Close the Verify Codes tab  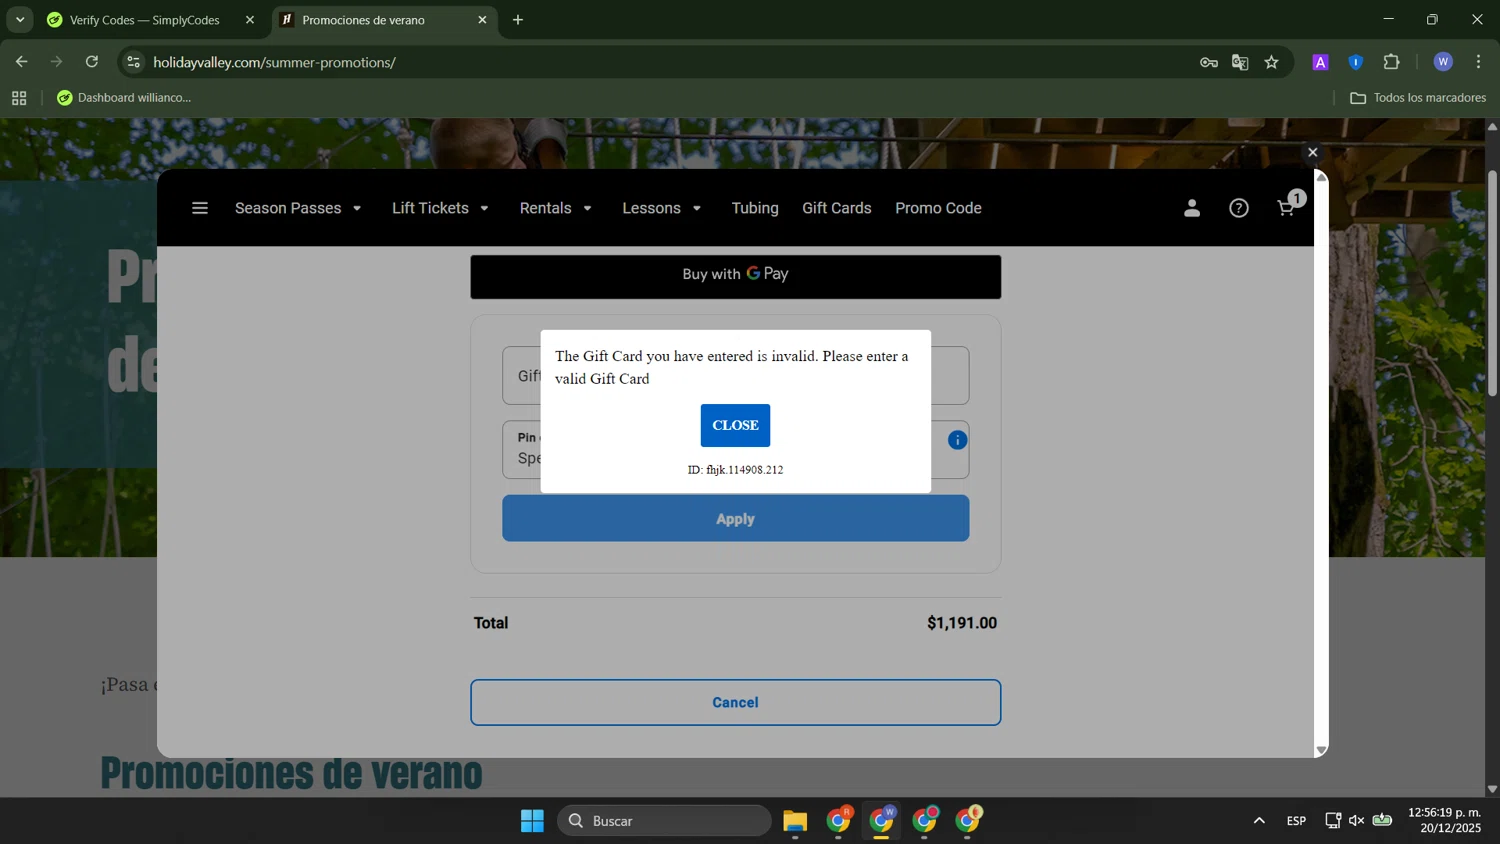coord(250,20)
